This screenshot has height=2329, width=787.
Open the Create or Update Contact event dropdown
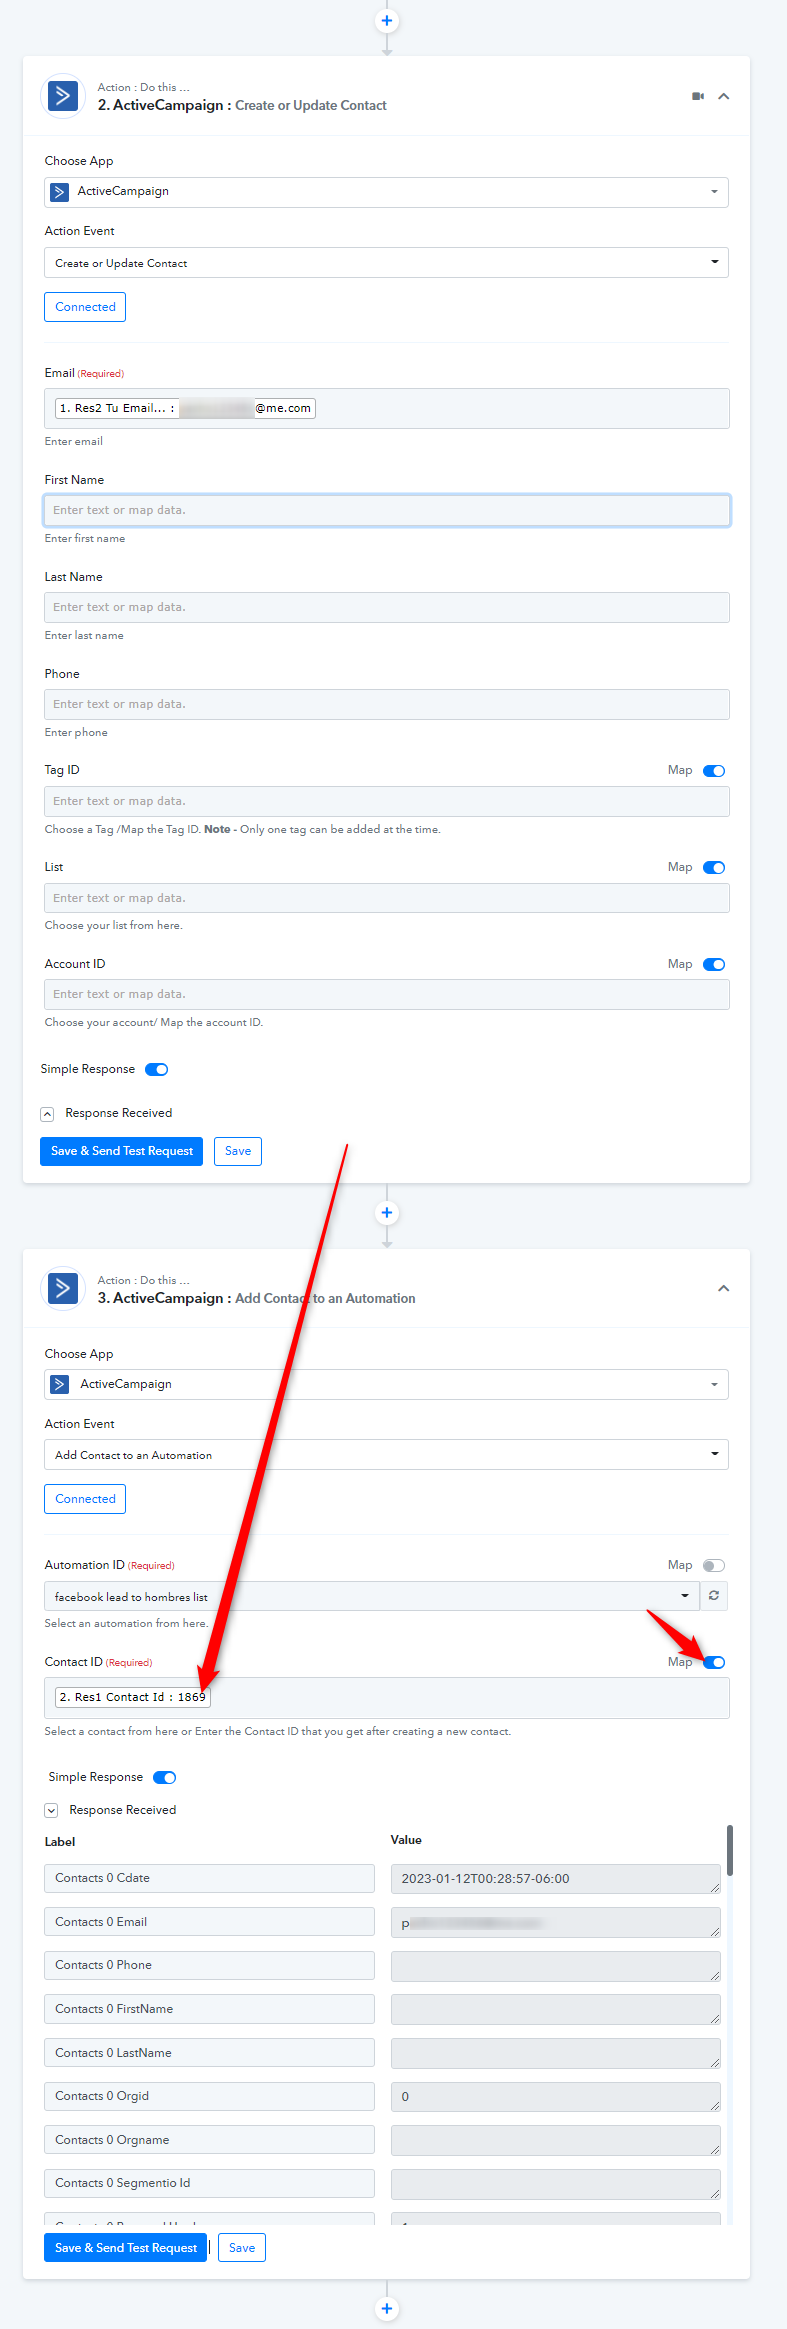pos(386,263)
